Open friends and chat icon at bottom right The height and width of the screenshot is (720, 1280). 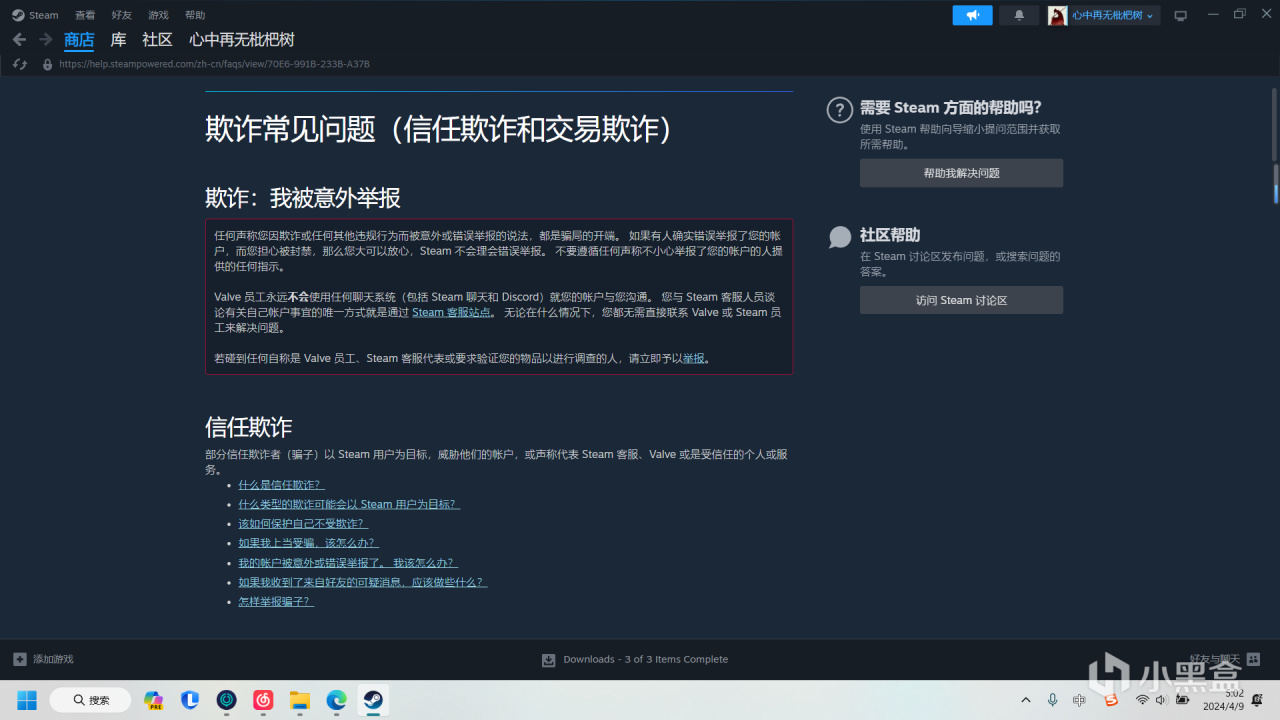pyautogui.click(x=1254, y=659)
